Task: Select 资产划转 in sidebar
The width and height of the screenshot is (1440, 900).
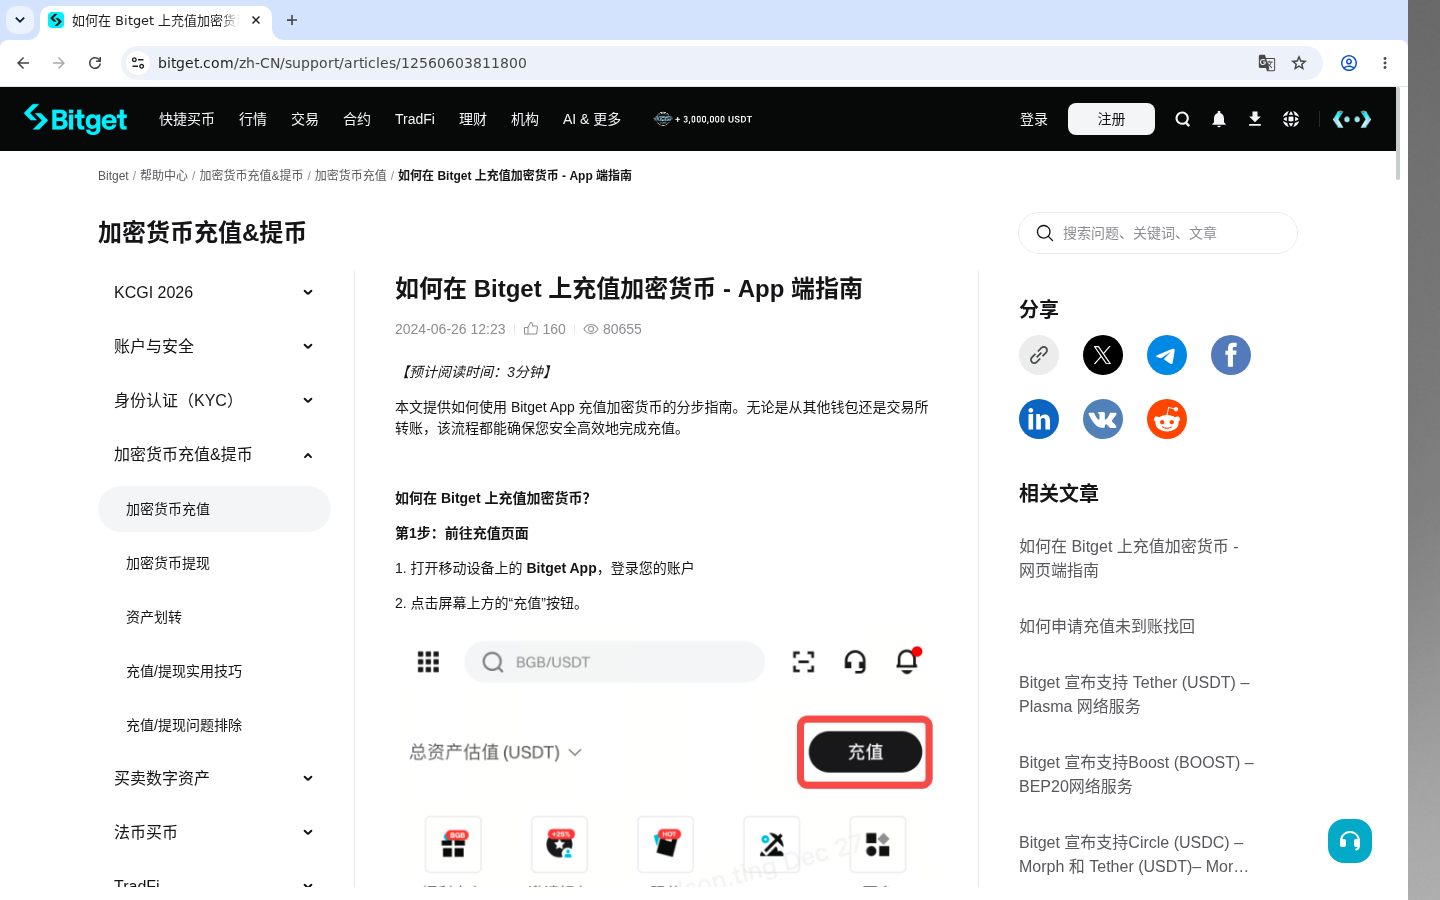Action: pos(214,617)
